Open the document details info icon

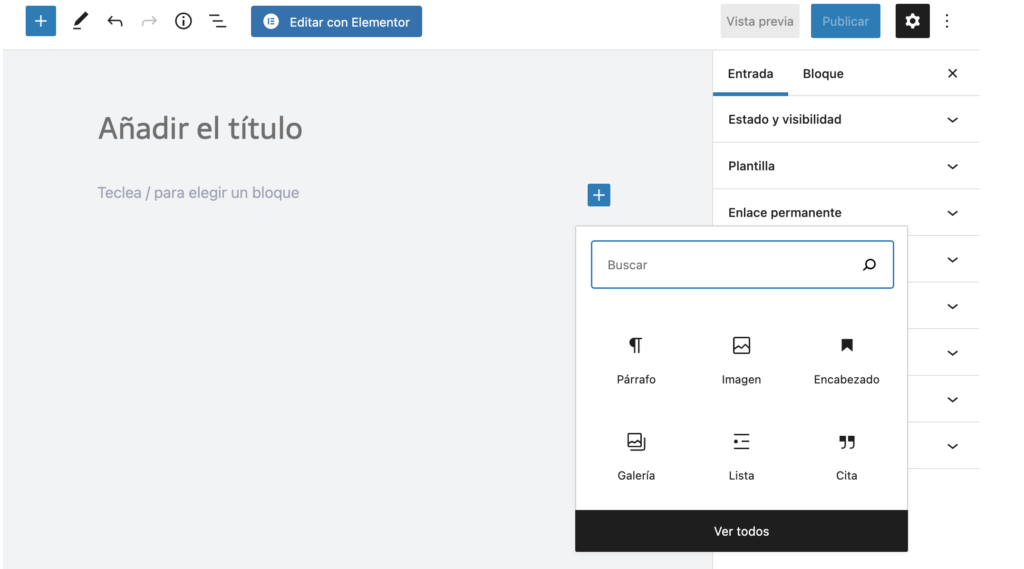pos(183,21)
